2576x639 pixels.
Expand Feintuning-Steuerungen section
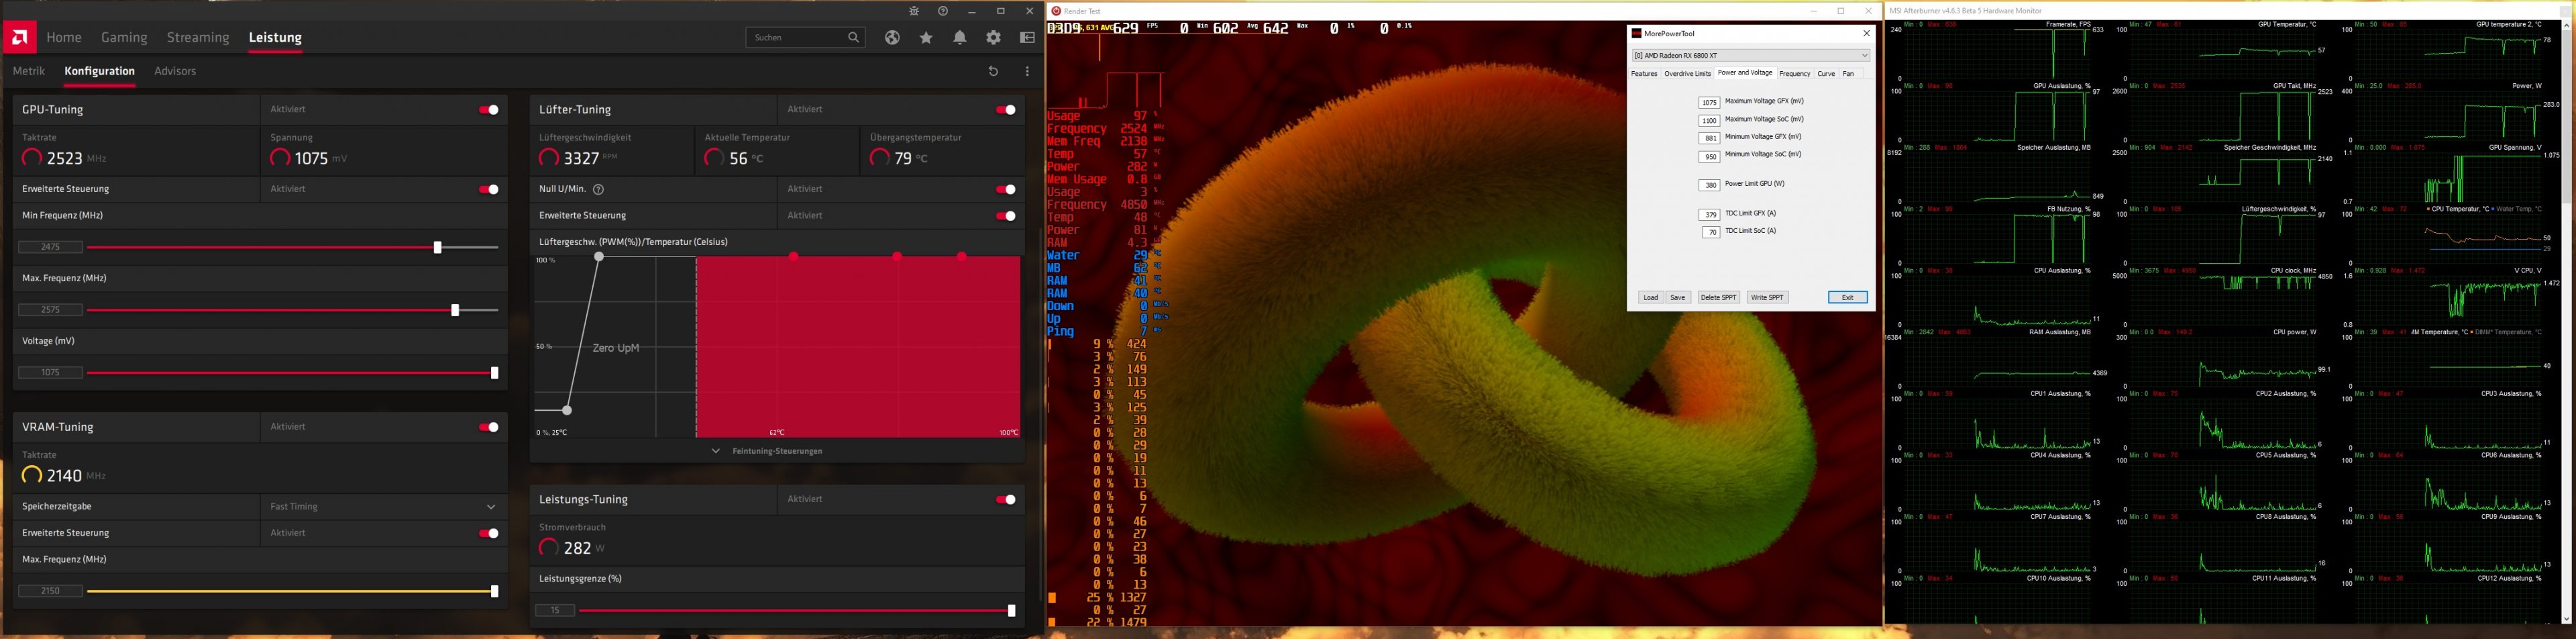point(777,451)
